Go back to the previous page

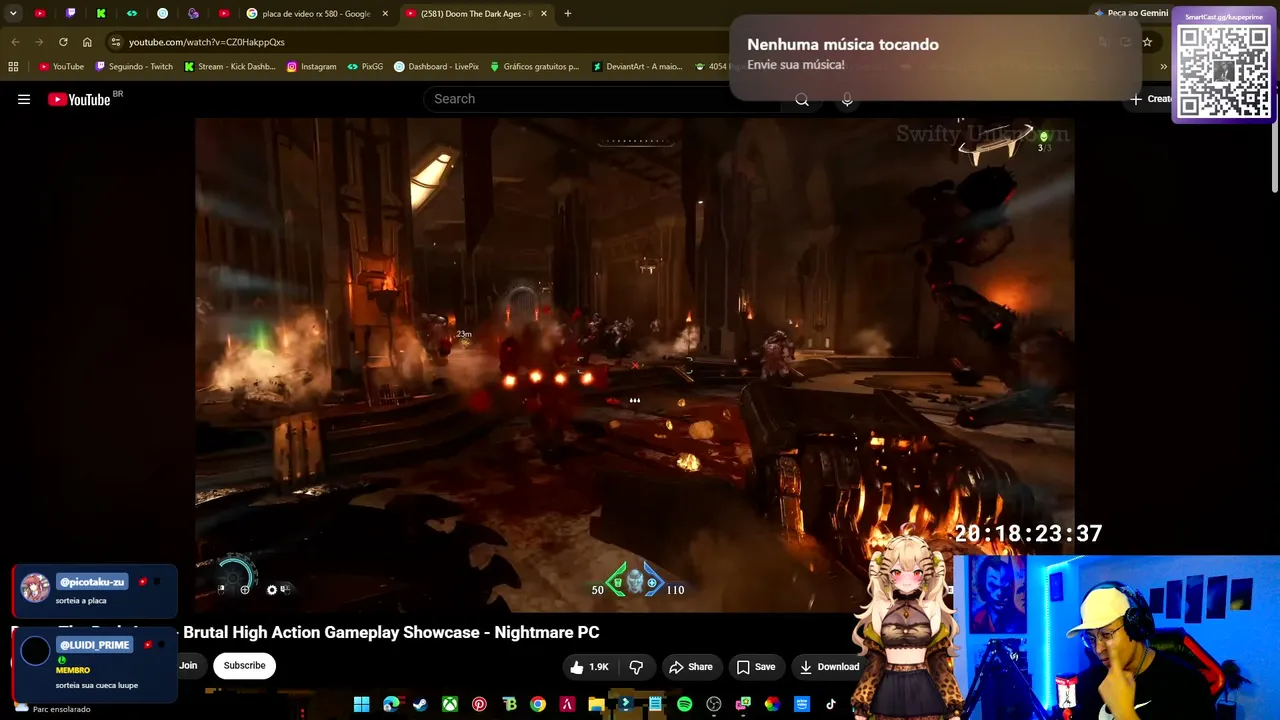click(15, 42)
